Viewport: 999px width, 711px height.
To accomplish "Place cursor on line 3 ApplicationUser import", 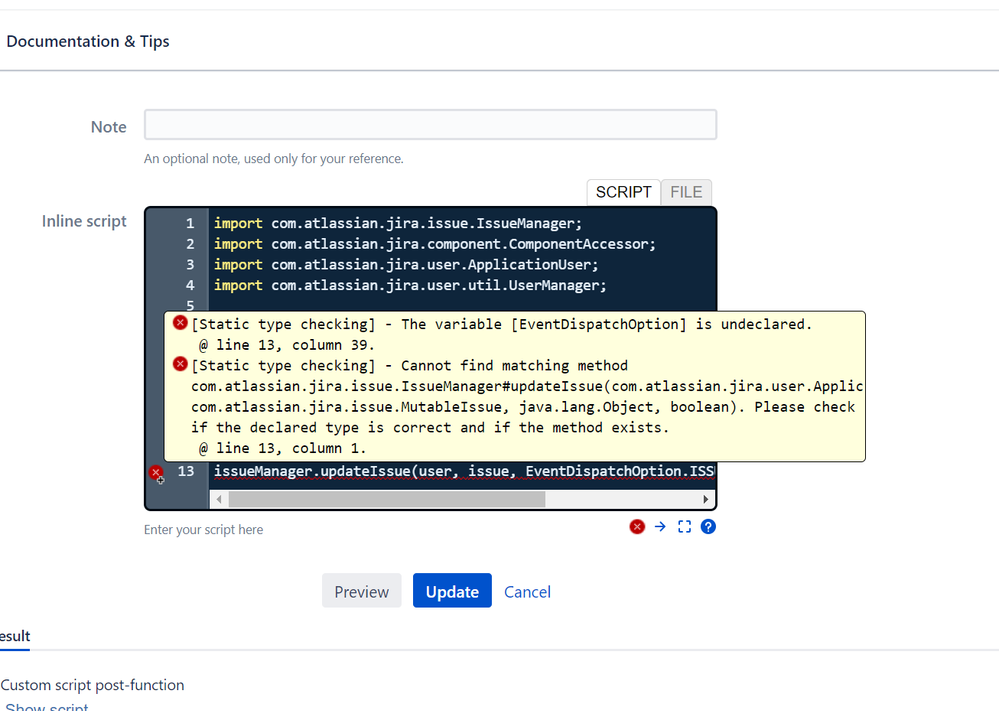I will [406, 264].
